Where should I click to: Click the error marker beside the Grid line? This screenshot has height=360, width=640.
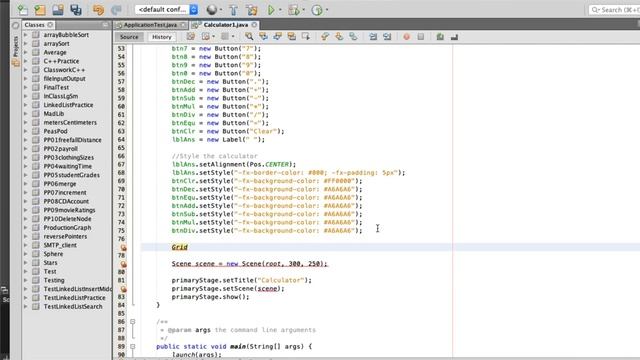coord(123,247)
